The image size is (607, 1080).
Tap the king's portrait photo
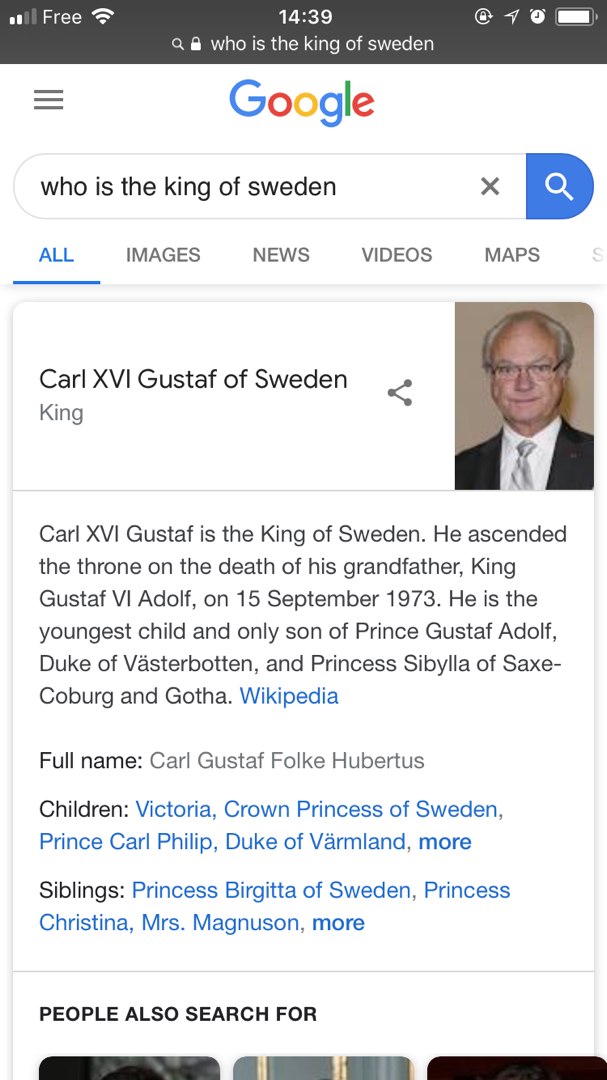pyautogui.click(x=524, y=396)
